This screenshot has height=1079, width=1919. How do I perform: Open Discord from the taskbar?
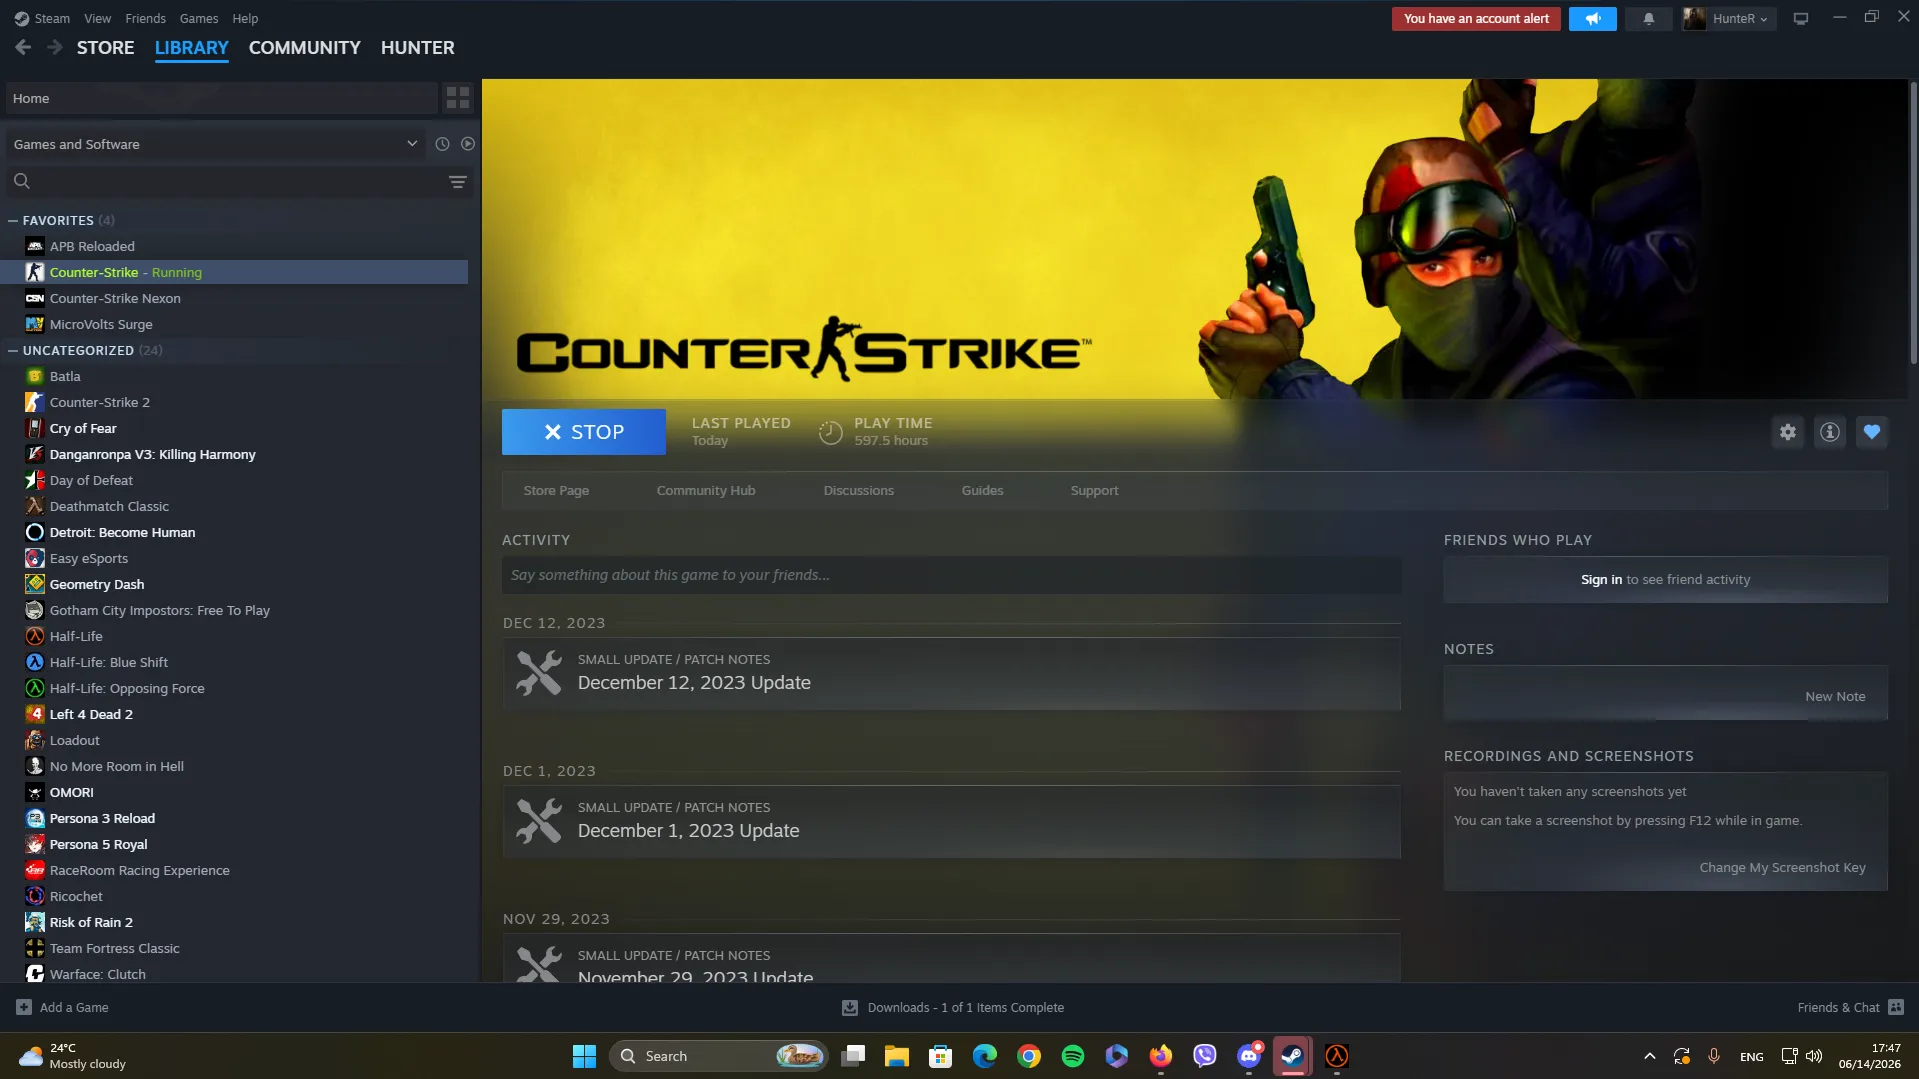click(1249, 1056)
